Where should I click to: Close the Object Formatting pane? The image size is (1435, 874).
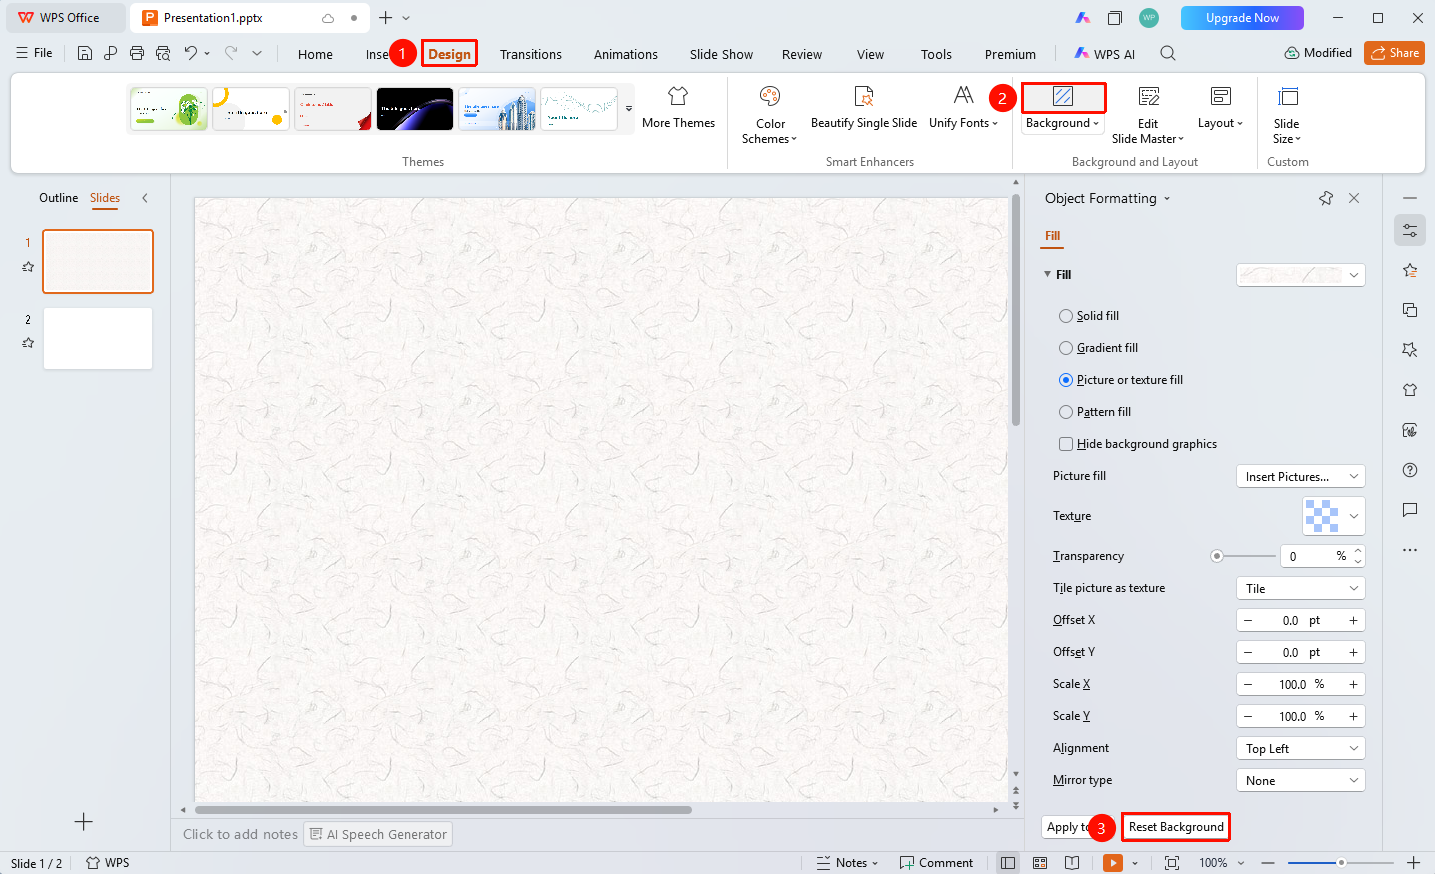[x=1354, y=198]
